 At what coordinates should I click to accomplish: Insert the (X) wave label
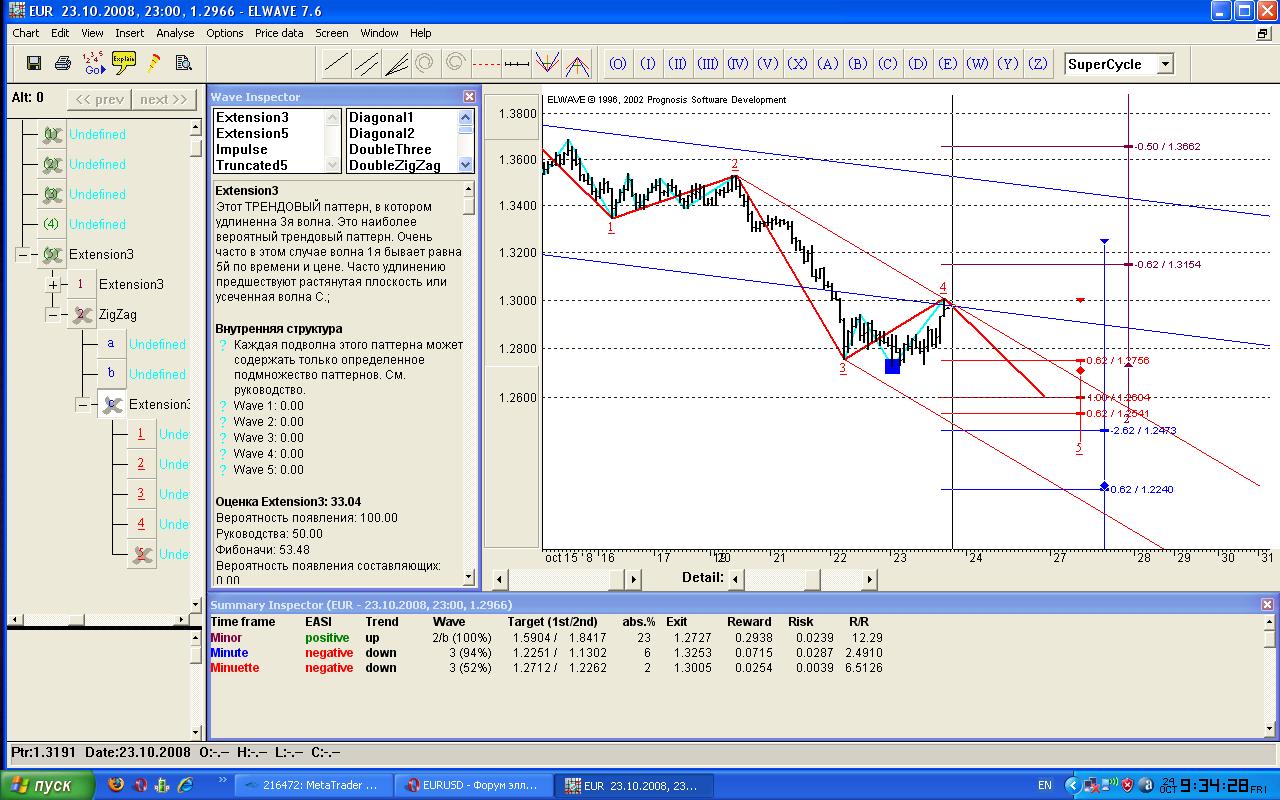click(798, 64)
